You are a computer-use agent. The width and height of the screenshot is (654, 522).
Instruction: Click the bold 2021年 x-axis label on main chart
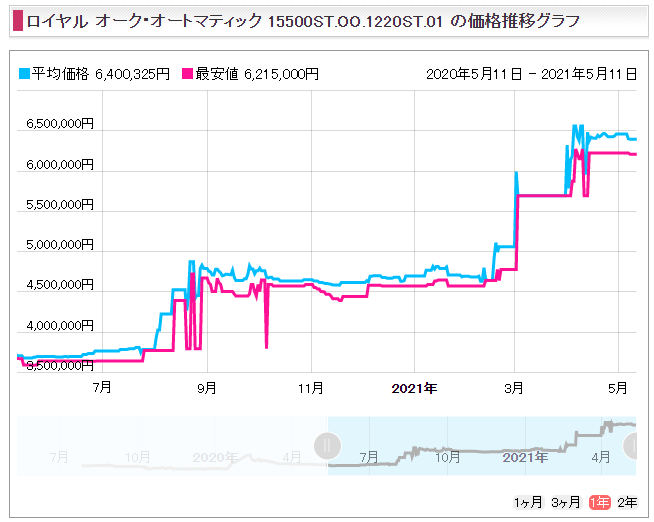pyautogui.click(x=414, y=389)
